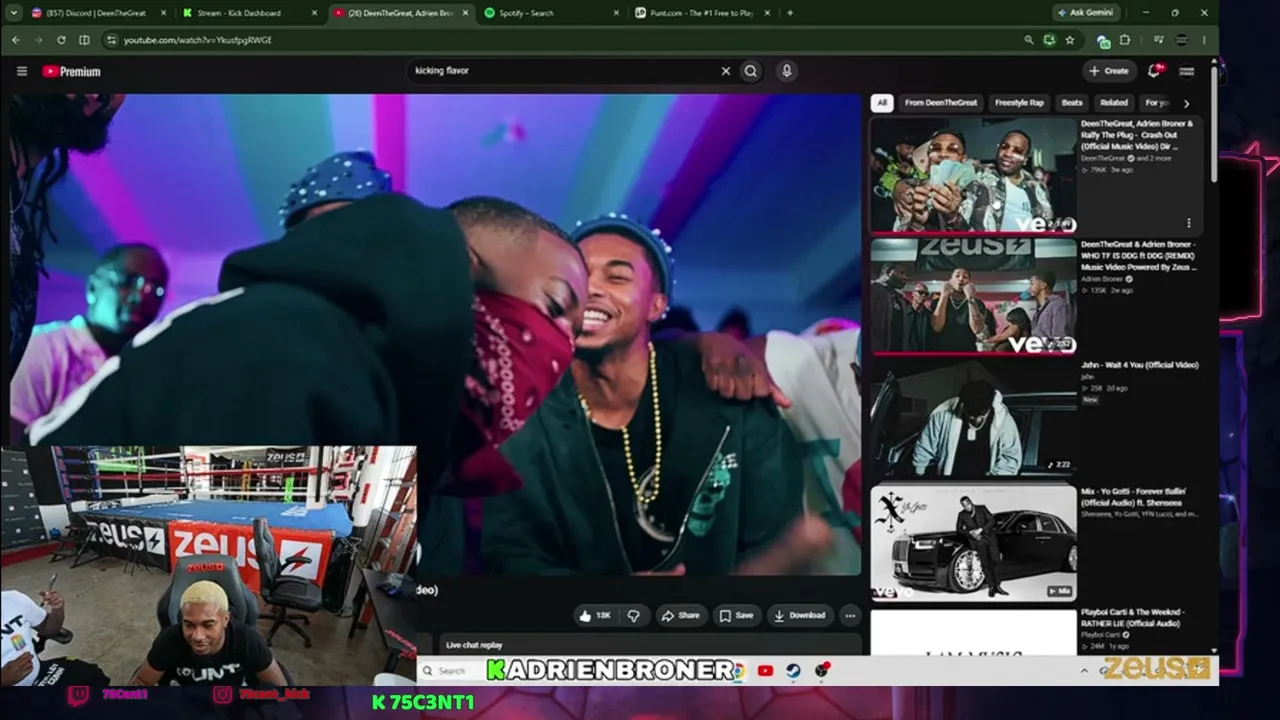Viewport: 1280px width, 720px height.
Task: Go back in browser history
Action: (x=16, y=40)
